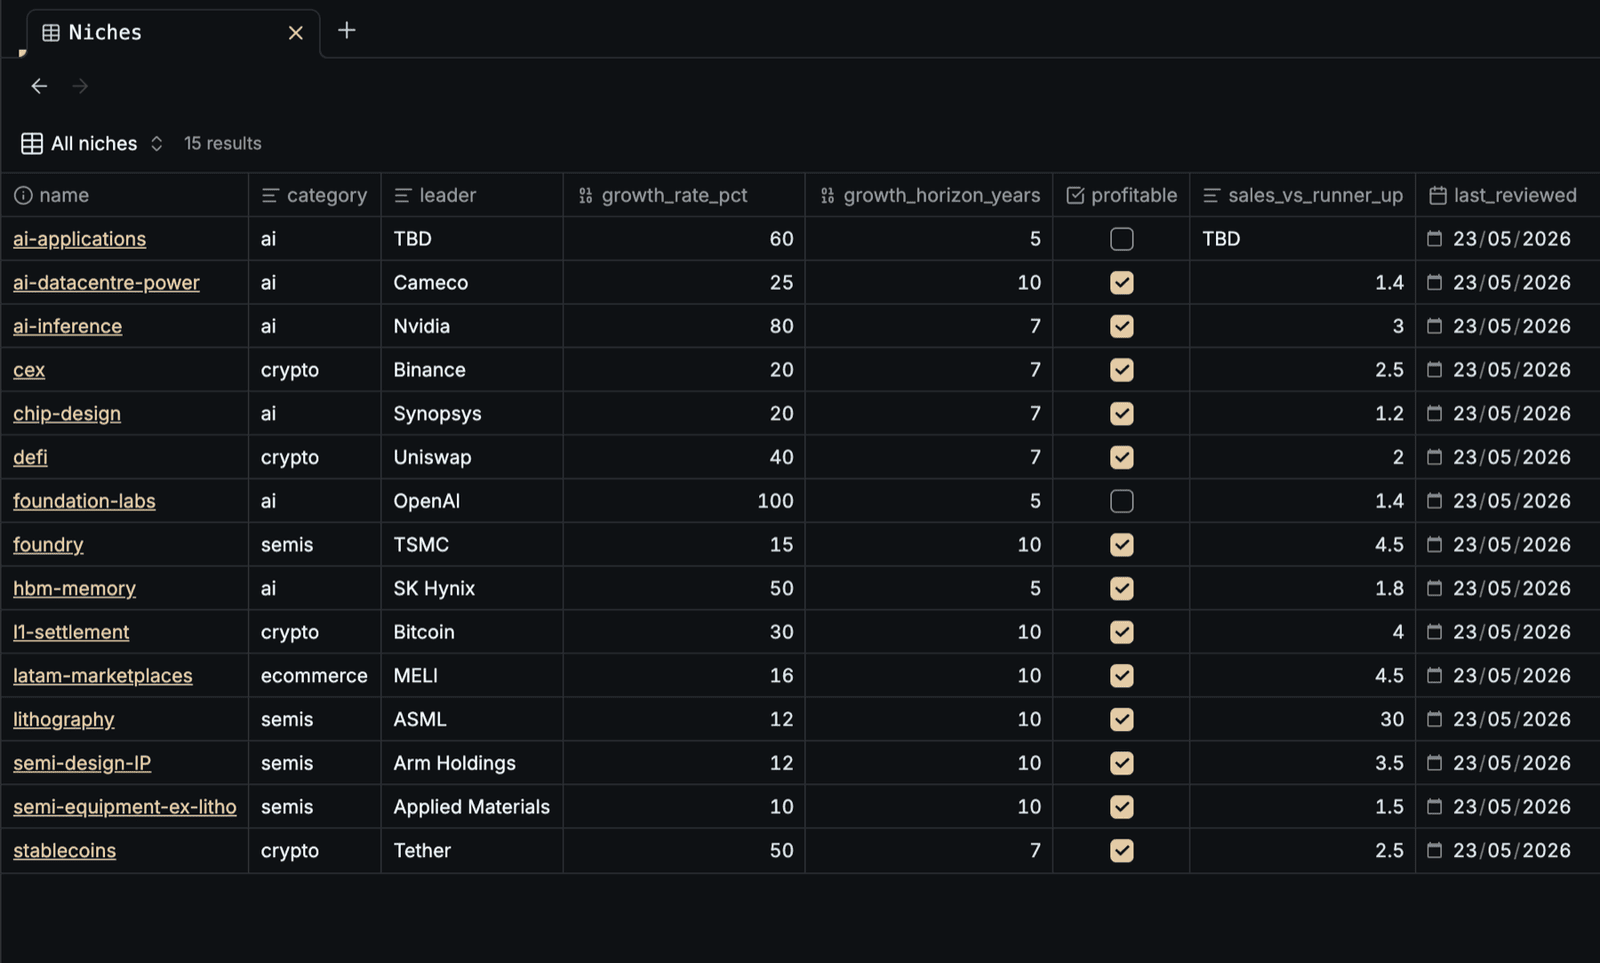Go back using the left arrow
Viewport: 1600px width, 963px height.
tap(39, 86)
